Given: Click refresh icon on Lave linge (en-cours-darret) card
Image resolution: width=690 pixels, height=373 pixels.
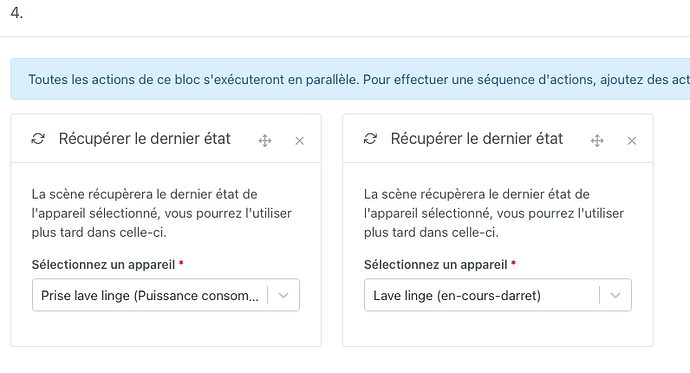Looking at the screenshot, I should coord(370,139).
